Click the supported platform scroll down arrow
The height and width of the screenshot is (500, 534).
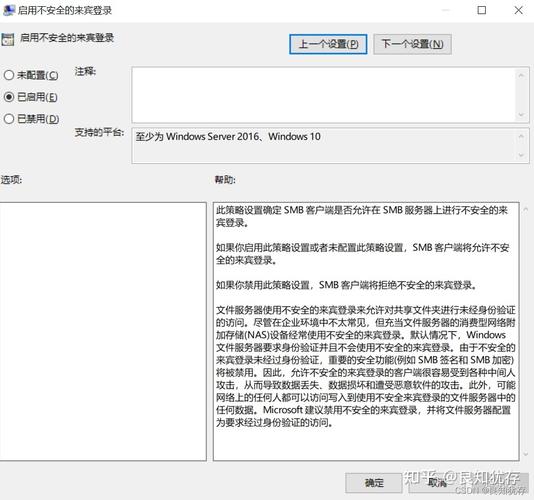521,155
